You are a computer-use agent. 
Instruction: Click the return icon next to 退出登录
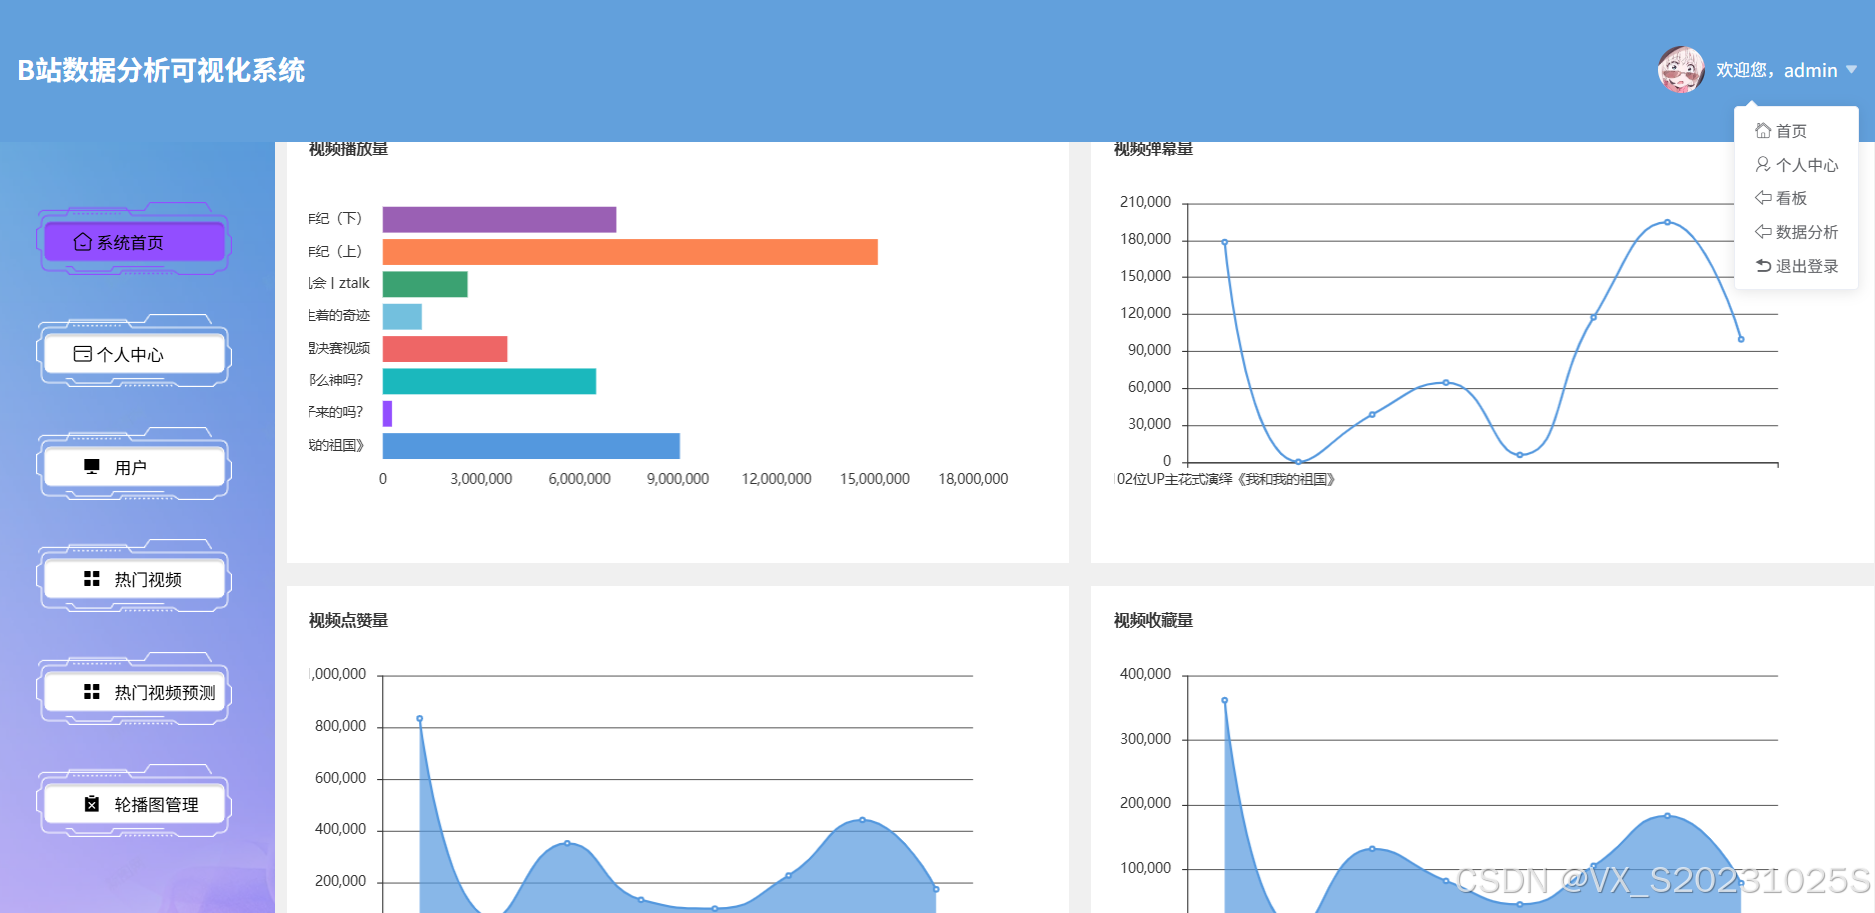1763,265
